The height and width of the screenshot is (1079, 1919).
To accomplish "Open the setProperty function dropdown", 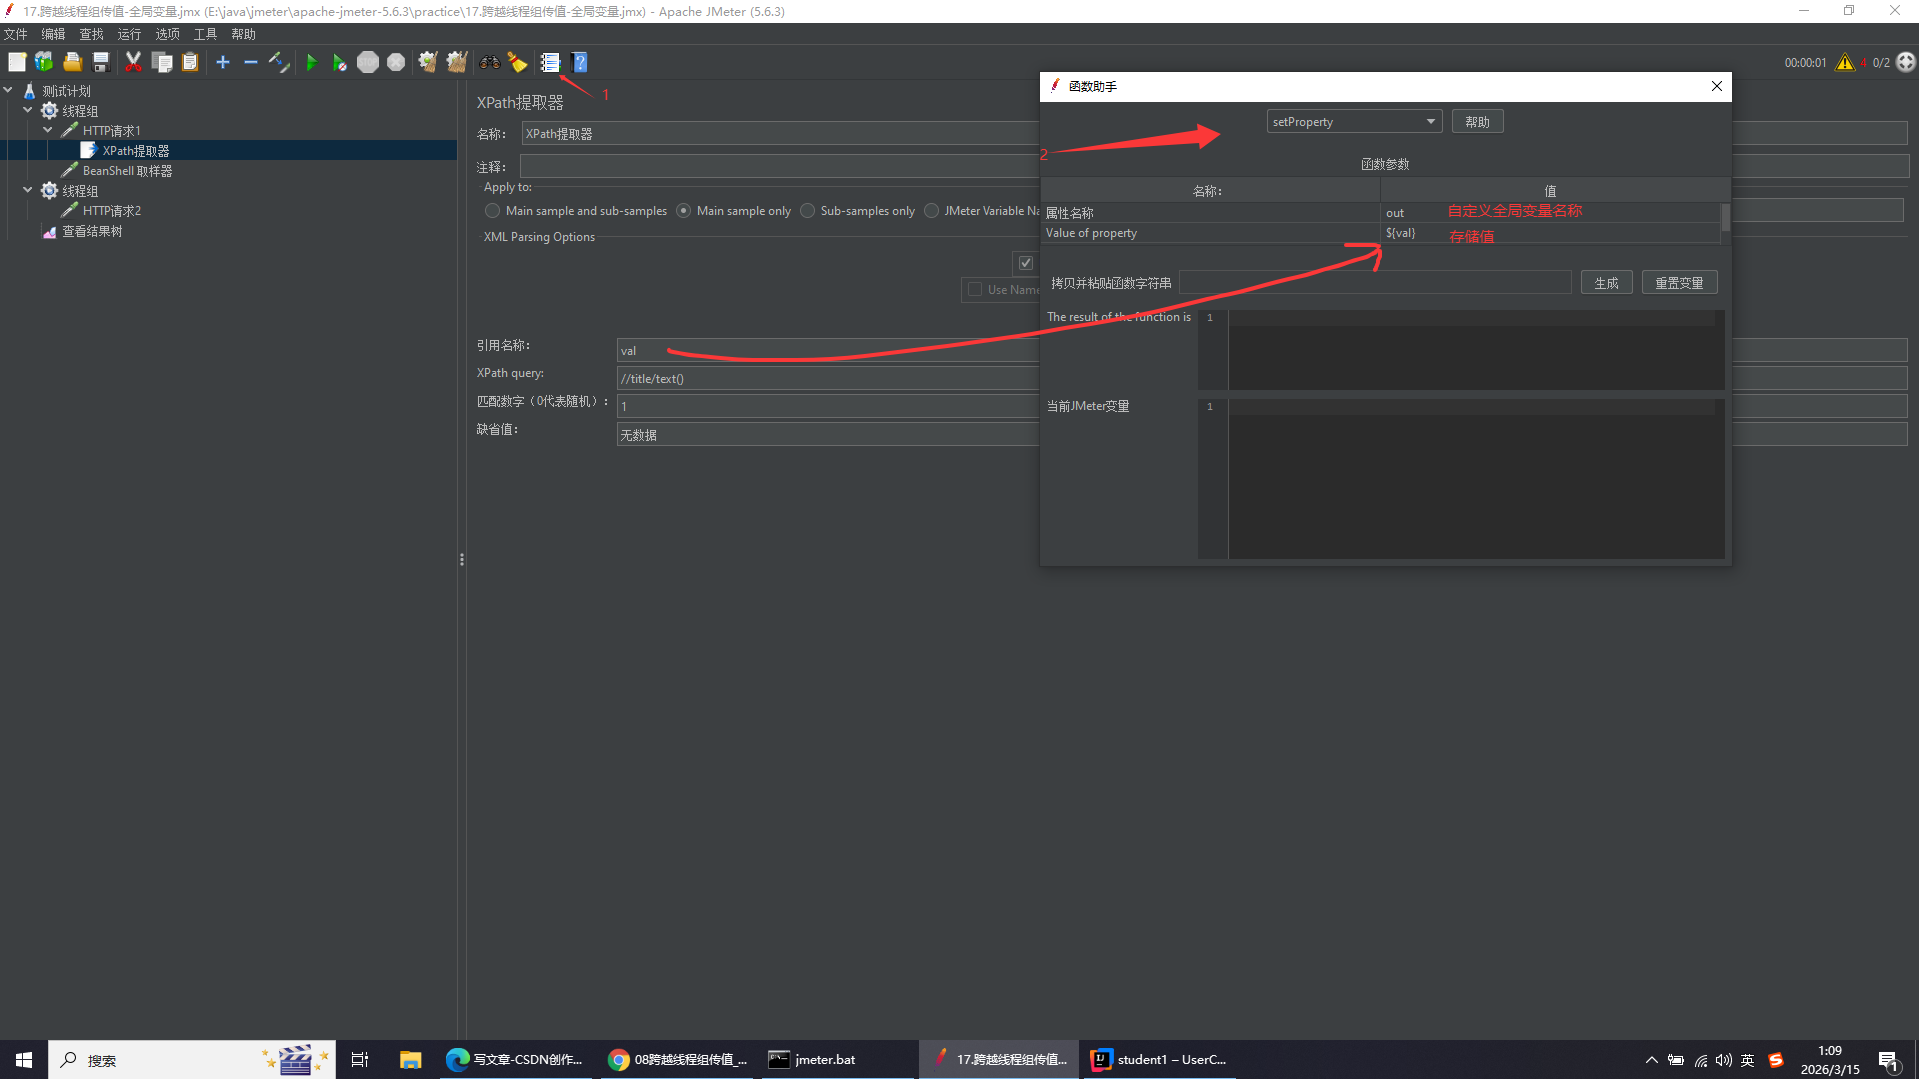I will coord(1354,122).
